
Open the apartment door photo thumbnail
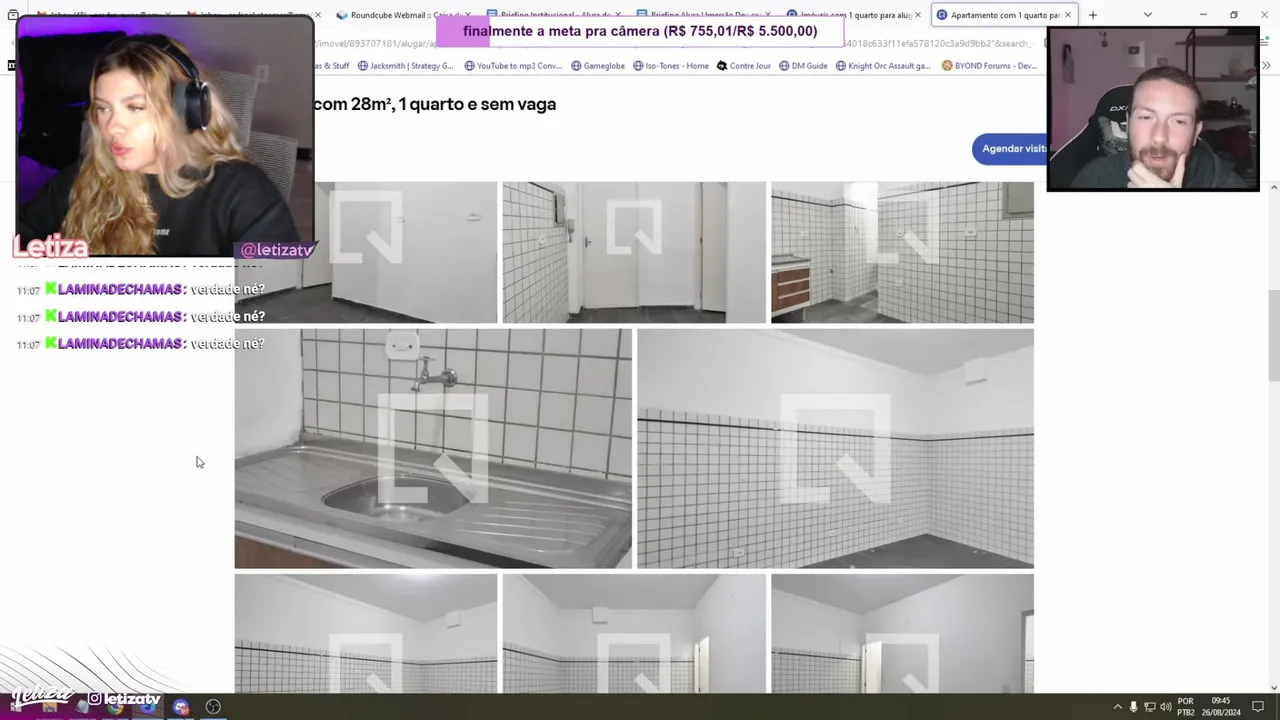634,252
